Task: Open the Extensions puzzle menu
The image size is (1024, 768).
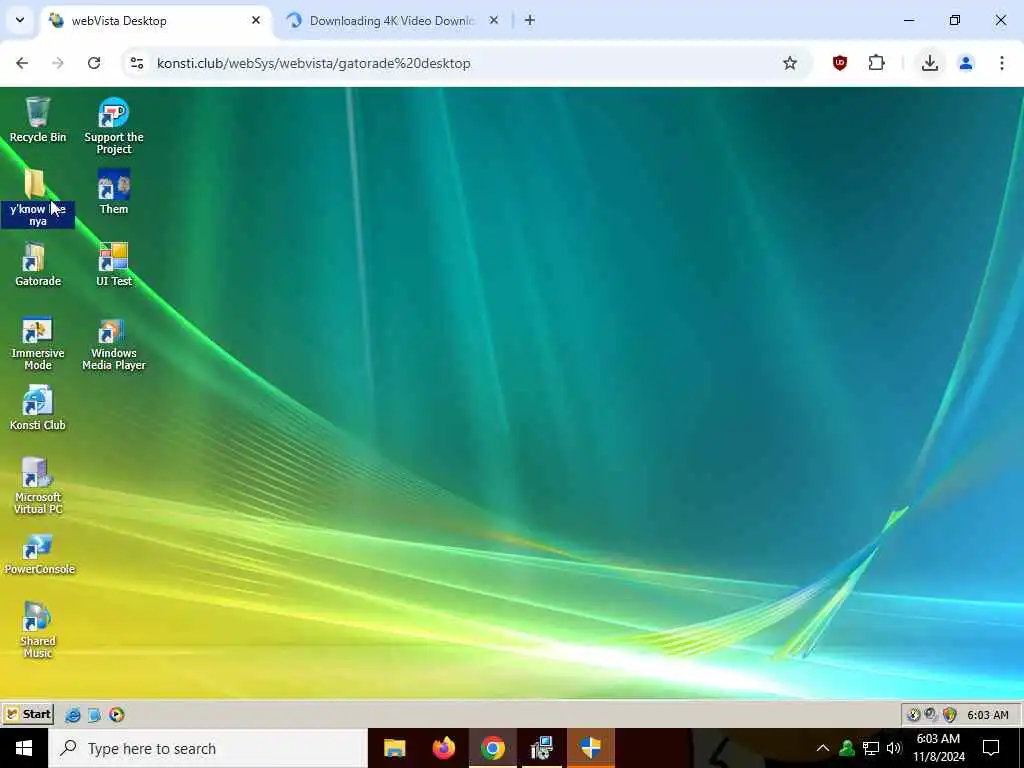Action: coord(876,63)
